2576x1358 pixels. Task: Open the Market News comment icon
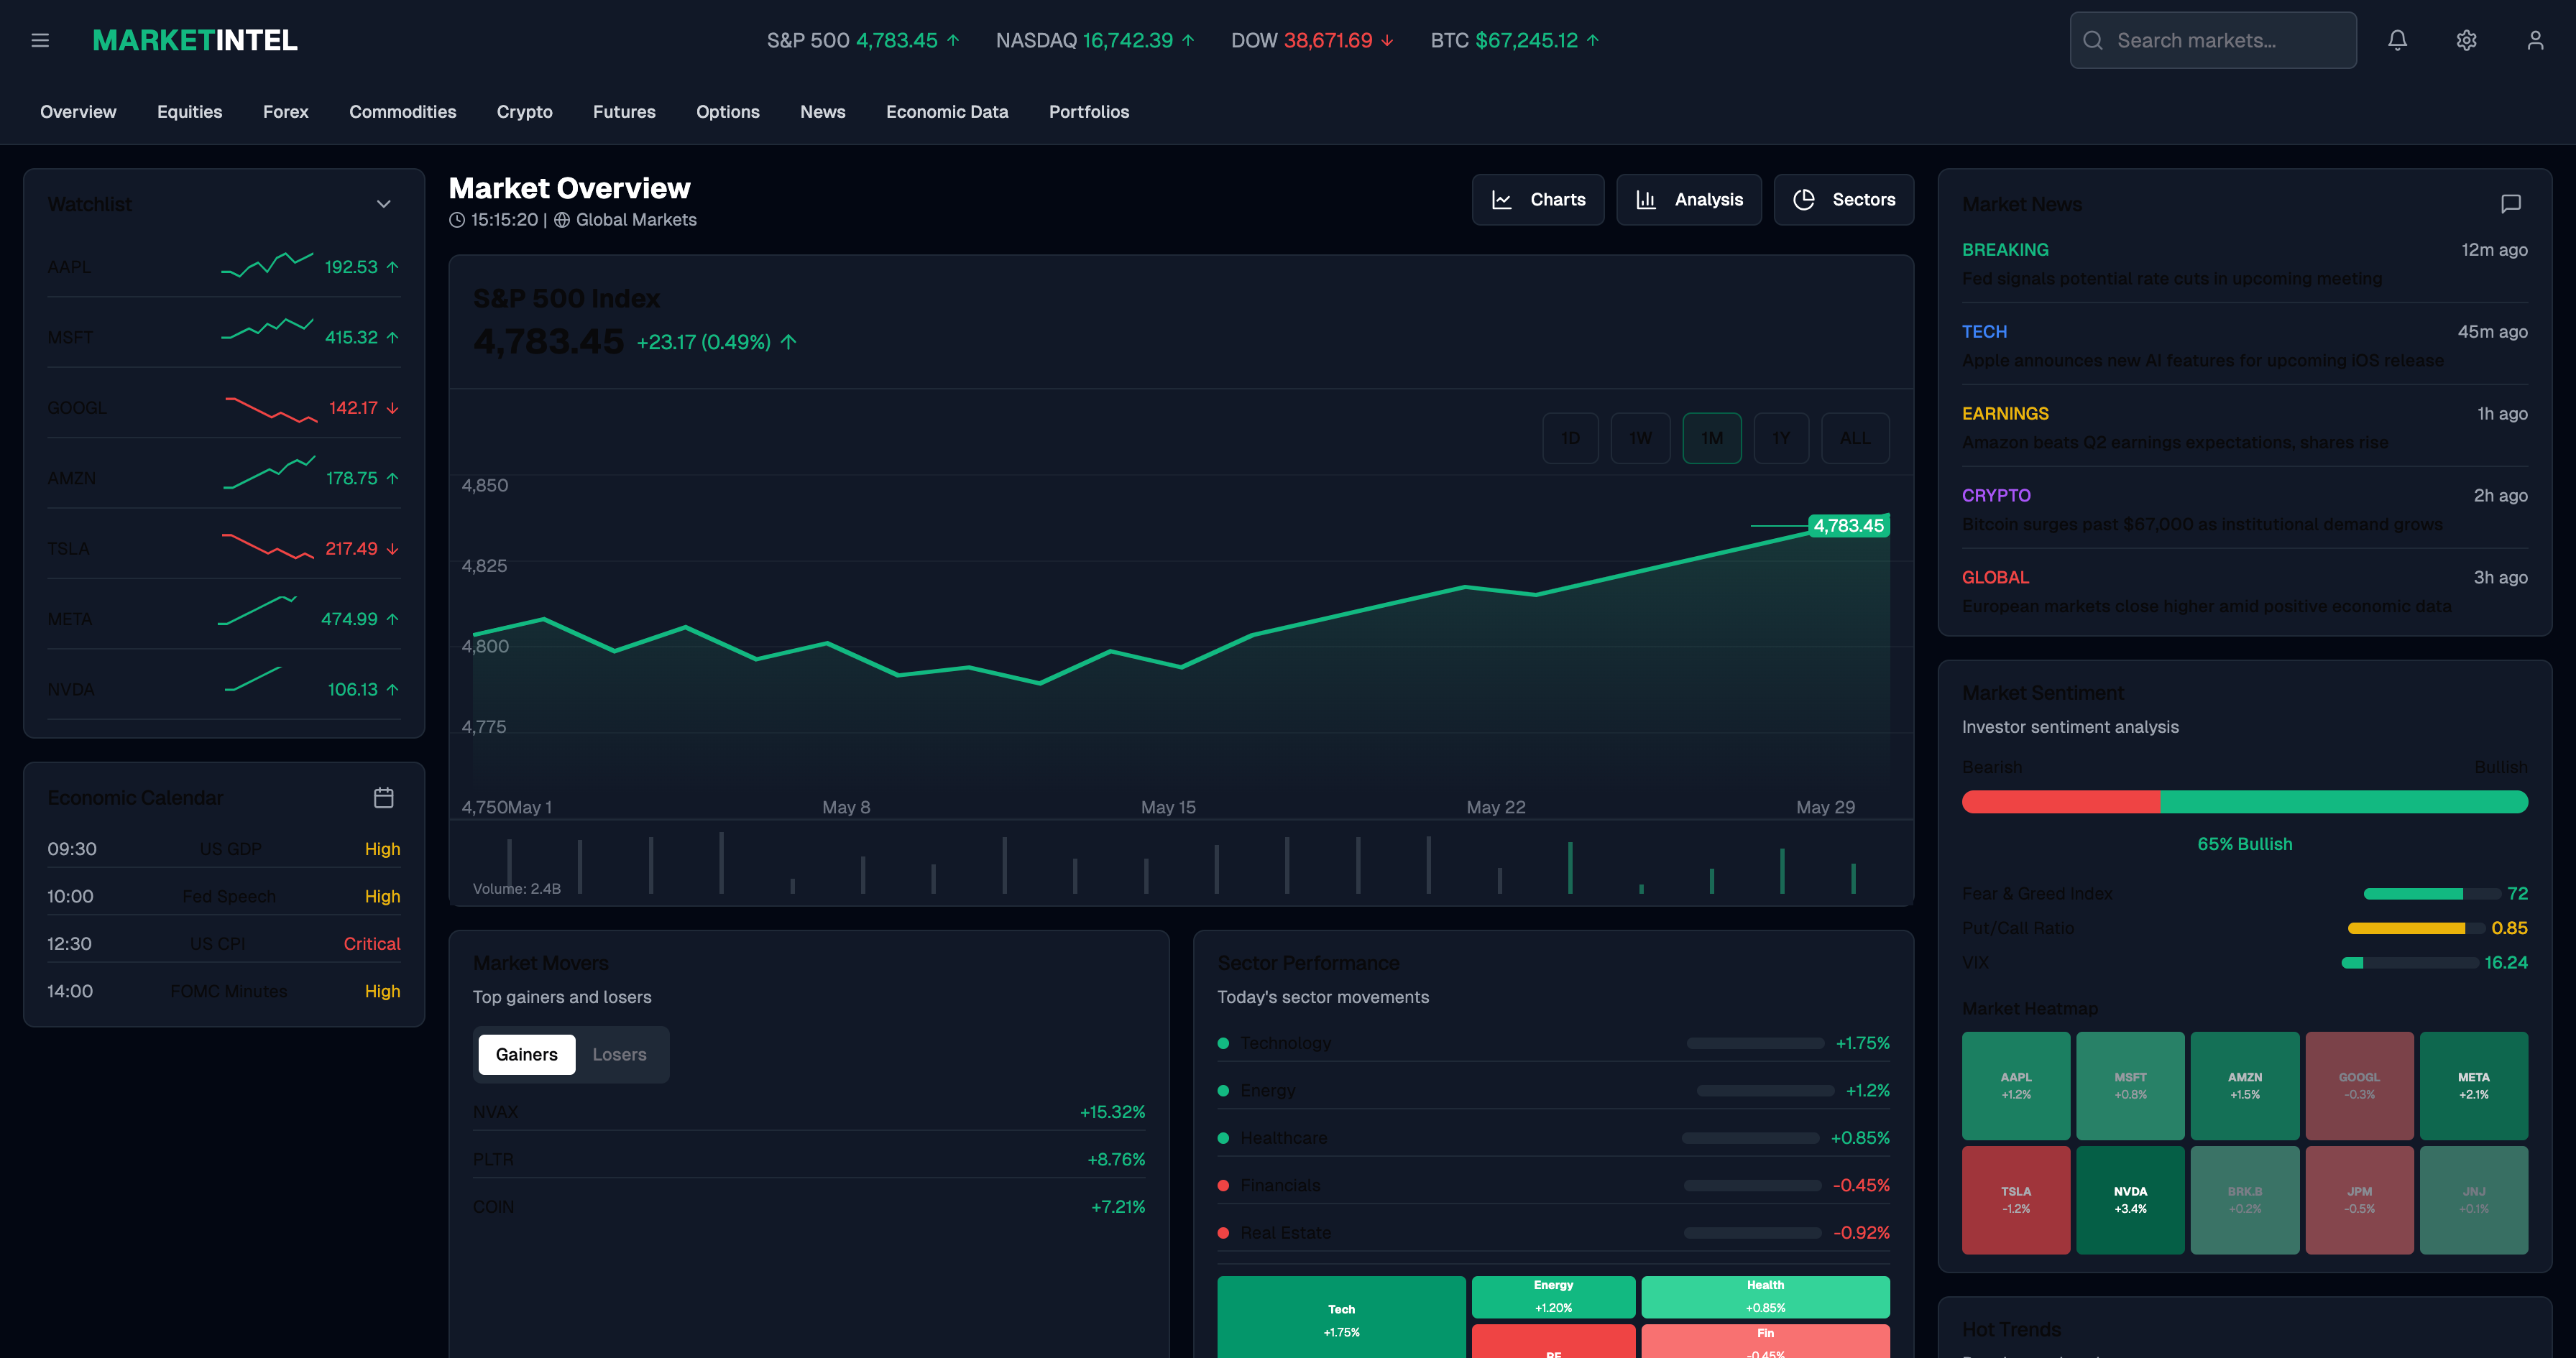(x=2513, y=205)
